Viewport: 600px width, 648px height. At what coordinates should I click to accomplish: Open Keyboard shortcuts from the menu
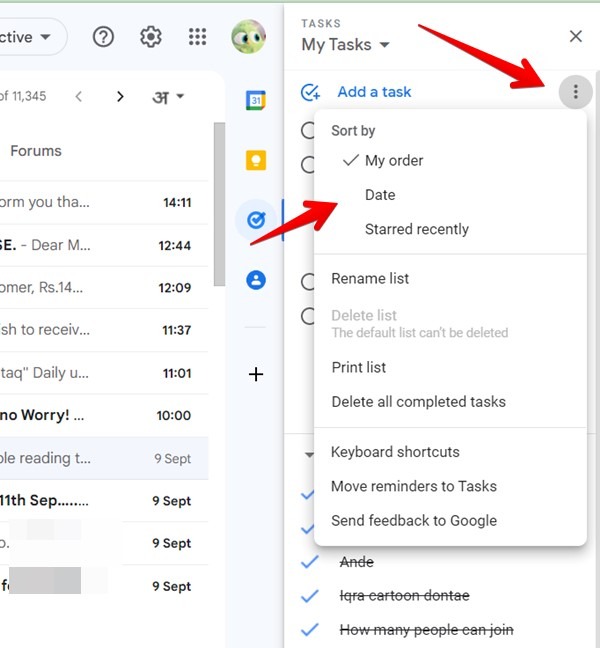point(450,452)
